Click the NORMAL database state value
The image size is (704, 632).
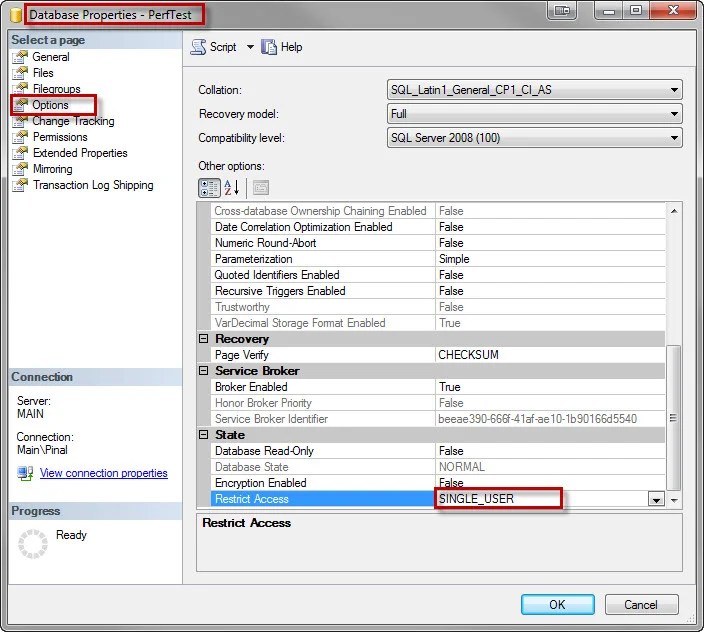[x=550, y=467]
